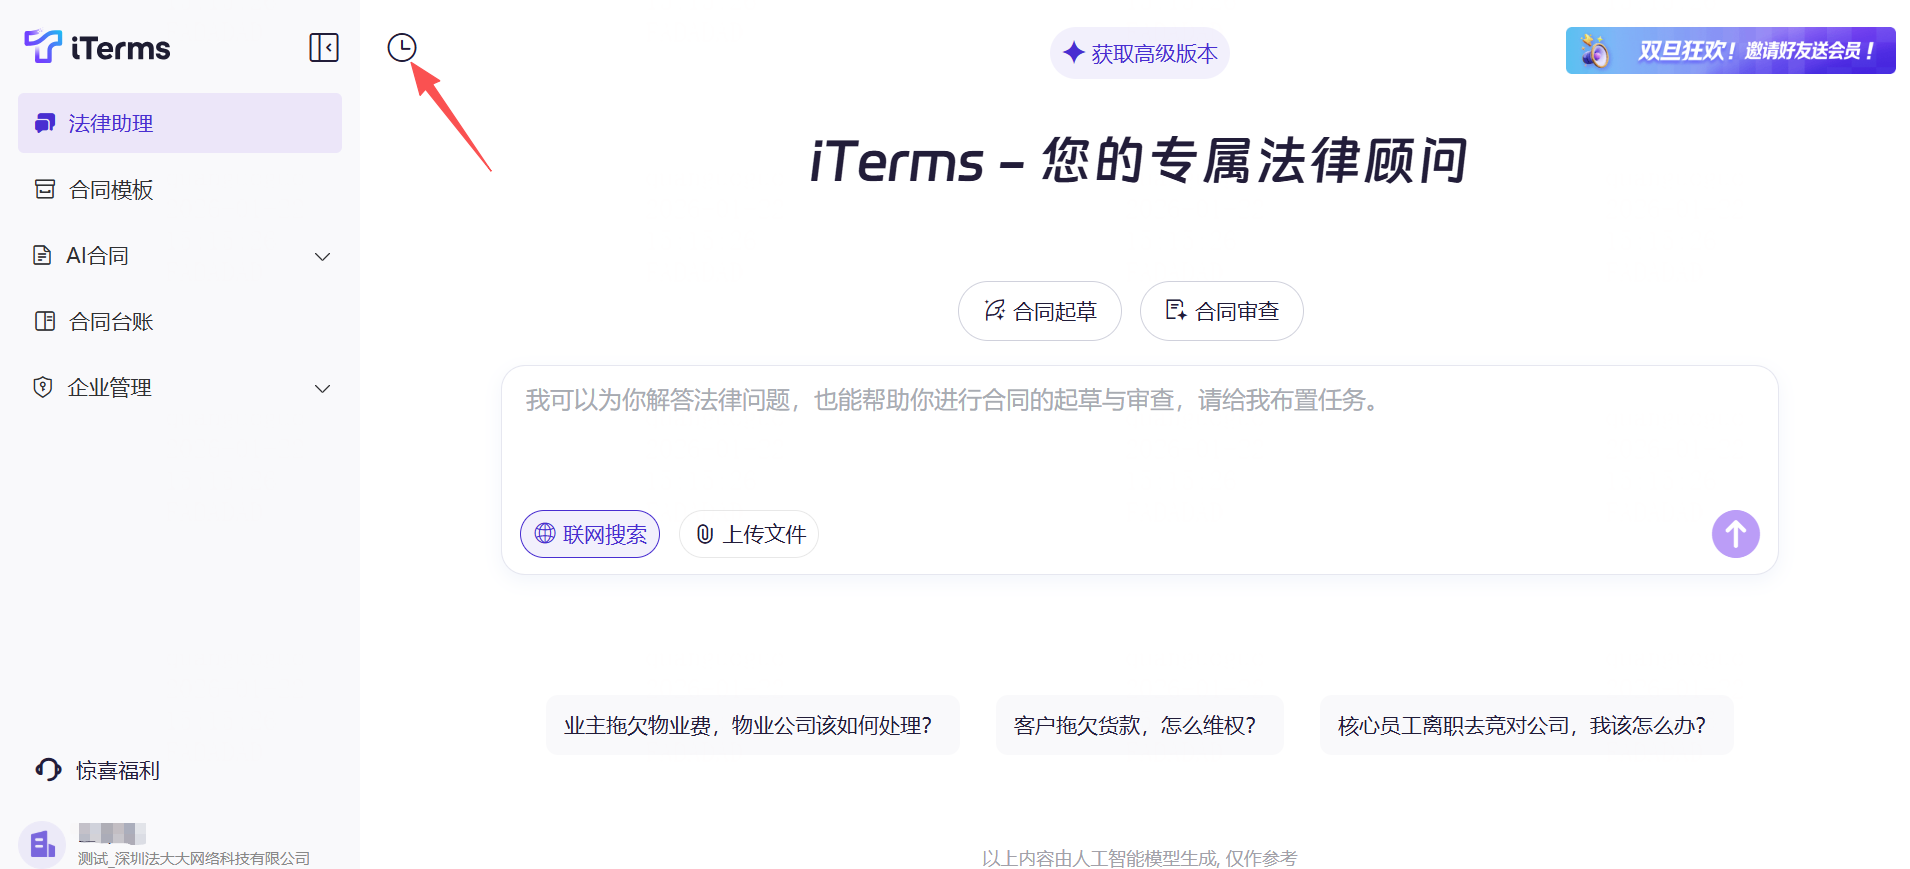Select suggestion 核心员工离职去竞对公司，我该怎么办?
Screen dimensions: 1910x869
point(1526,725)
